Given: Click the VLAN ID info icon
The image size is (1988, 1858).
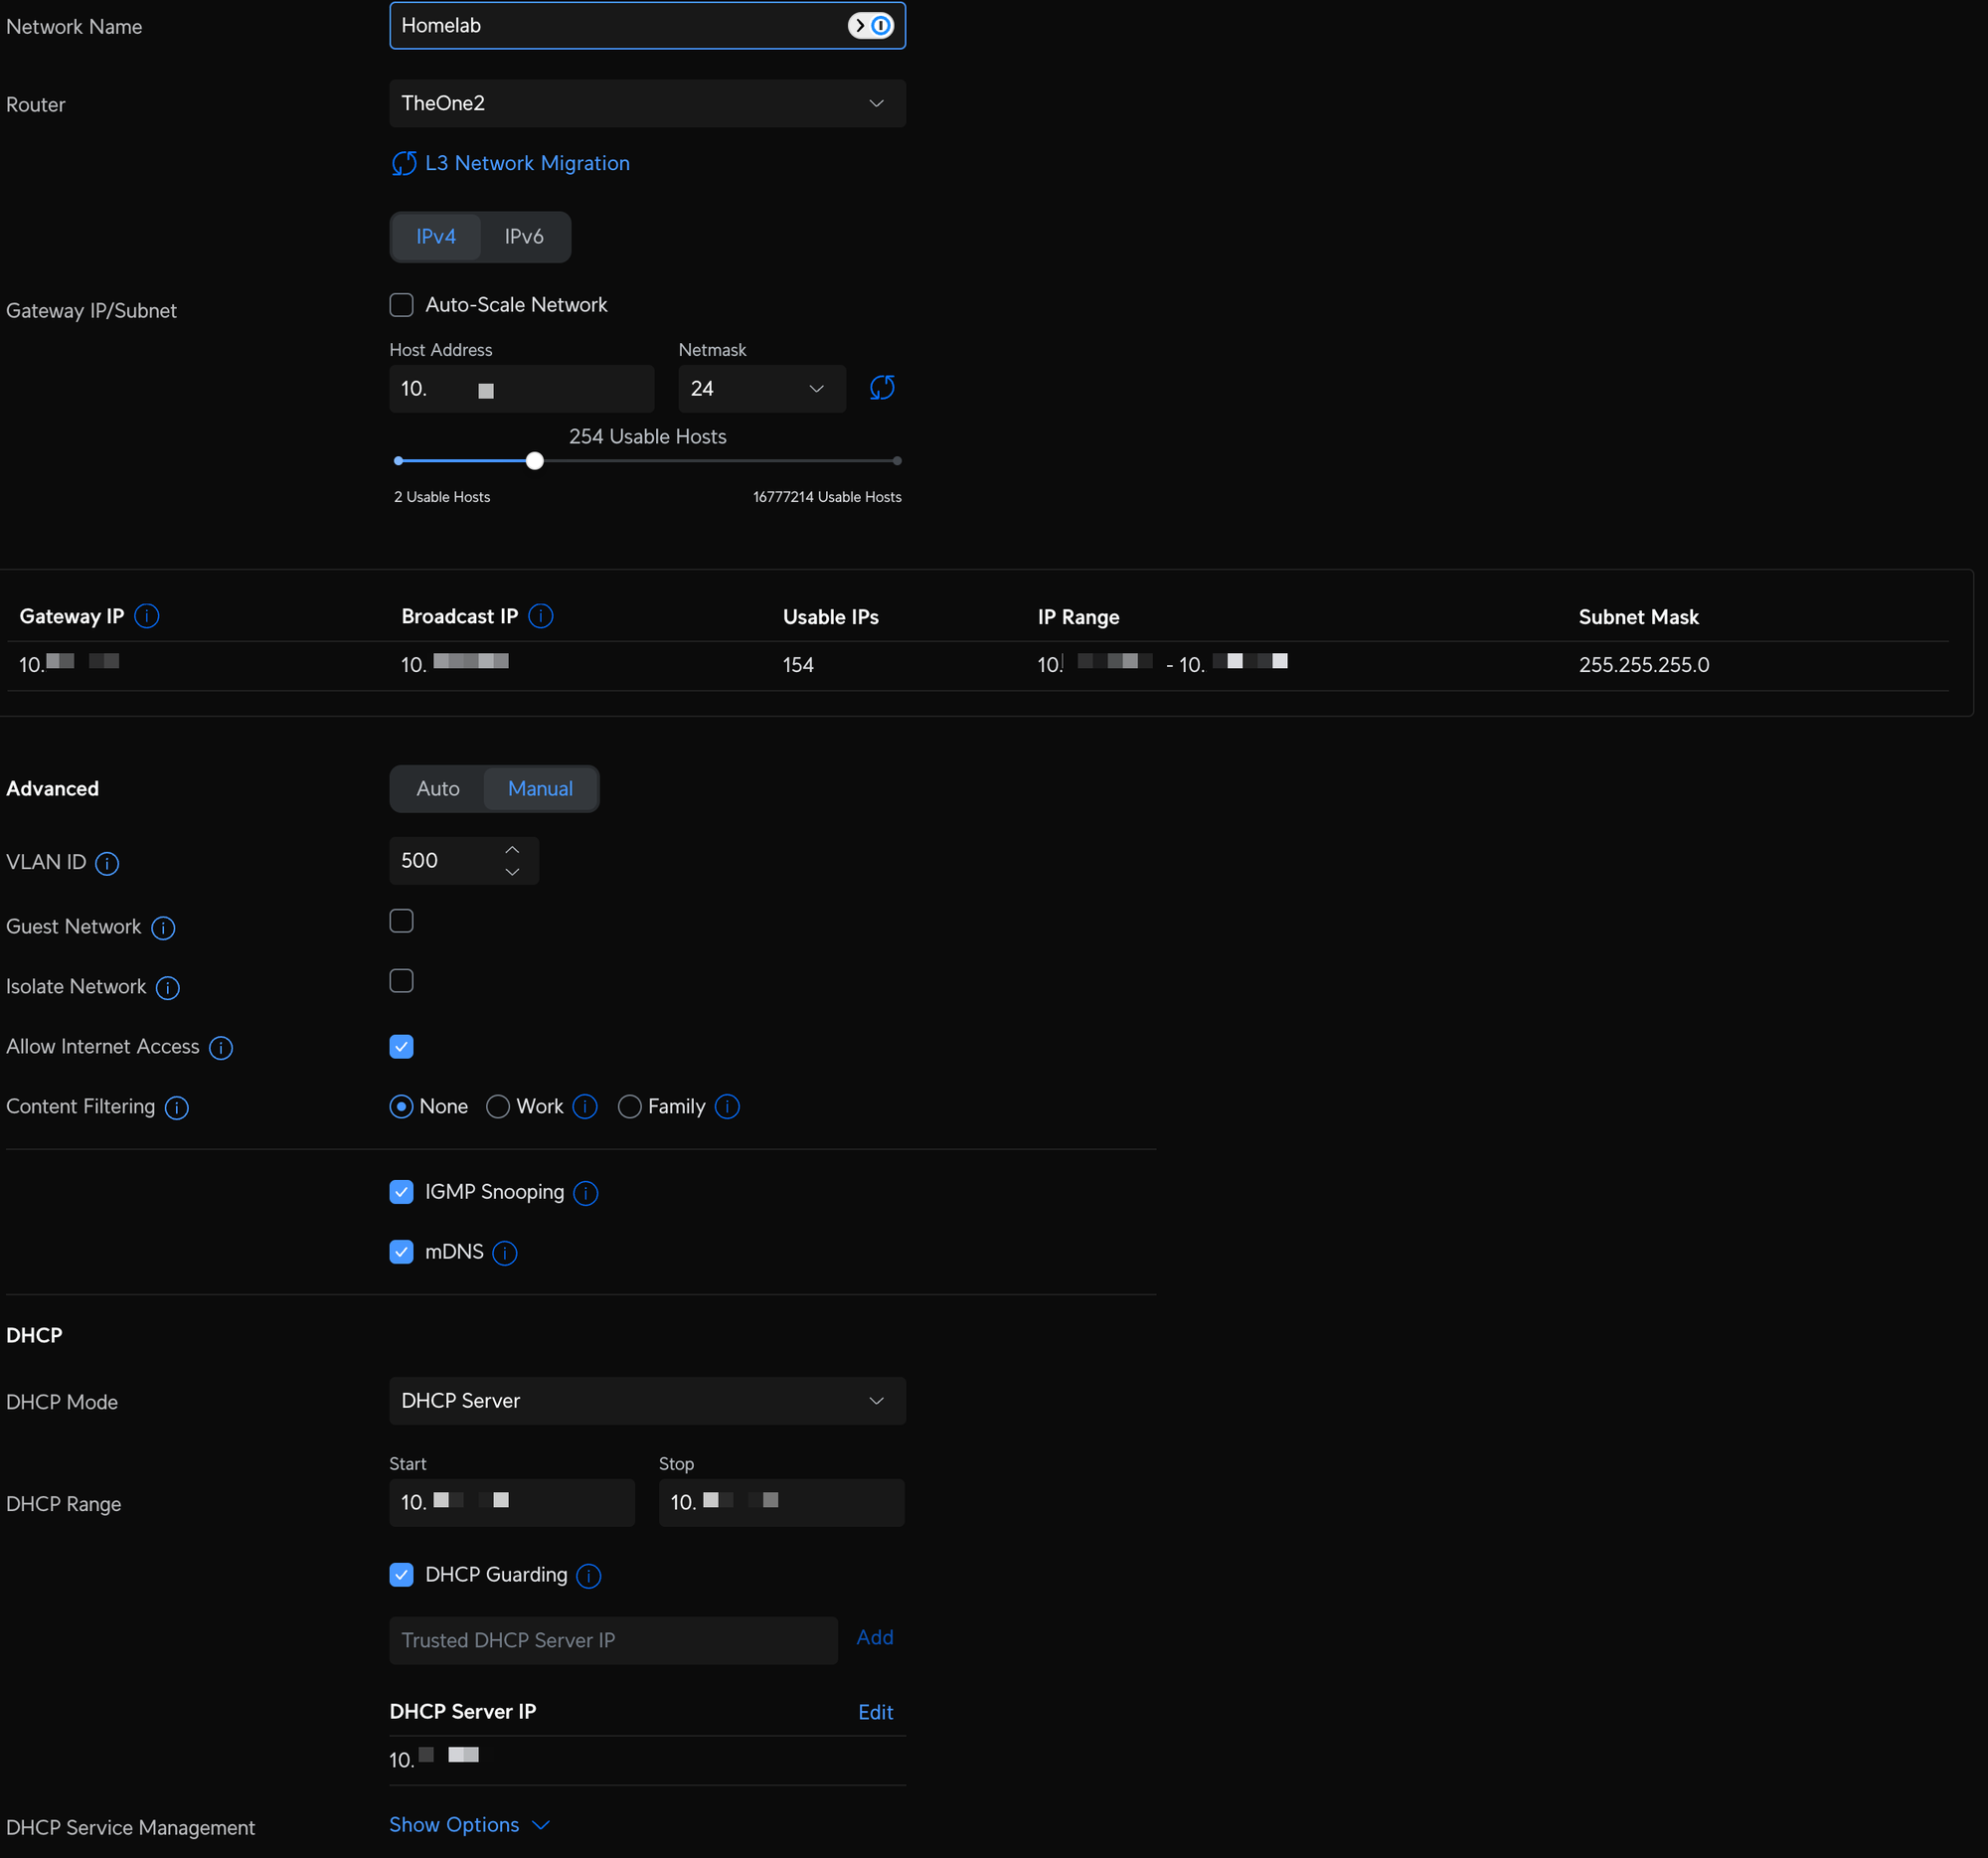Looking at the screenshot, I should [x=107, y=863].
